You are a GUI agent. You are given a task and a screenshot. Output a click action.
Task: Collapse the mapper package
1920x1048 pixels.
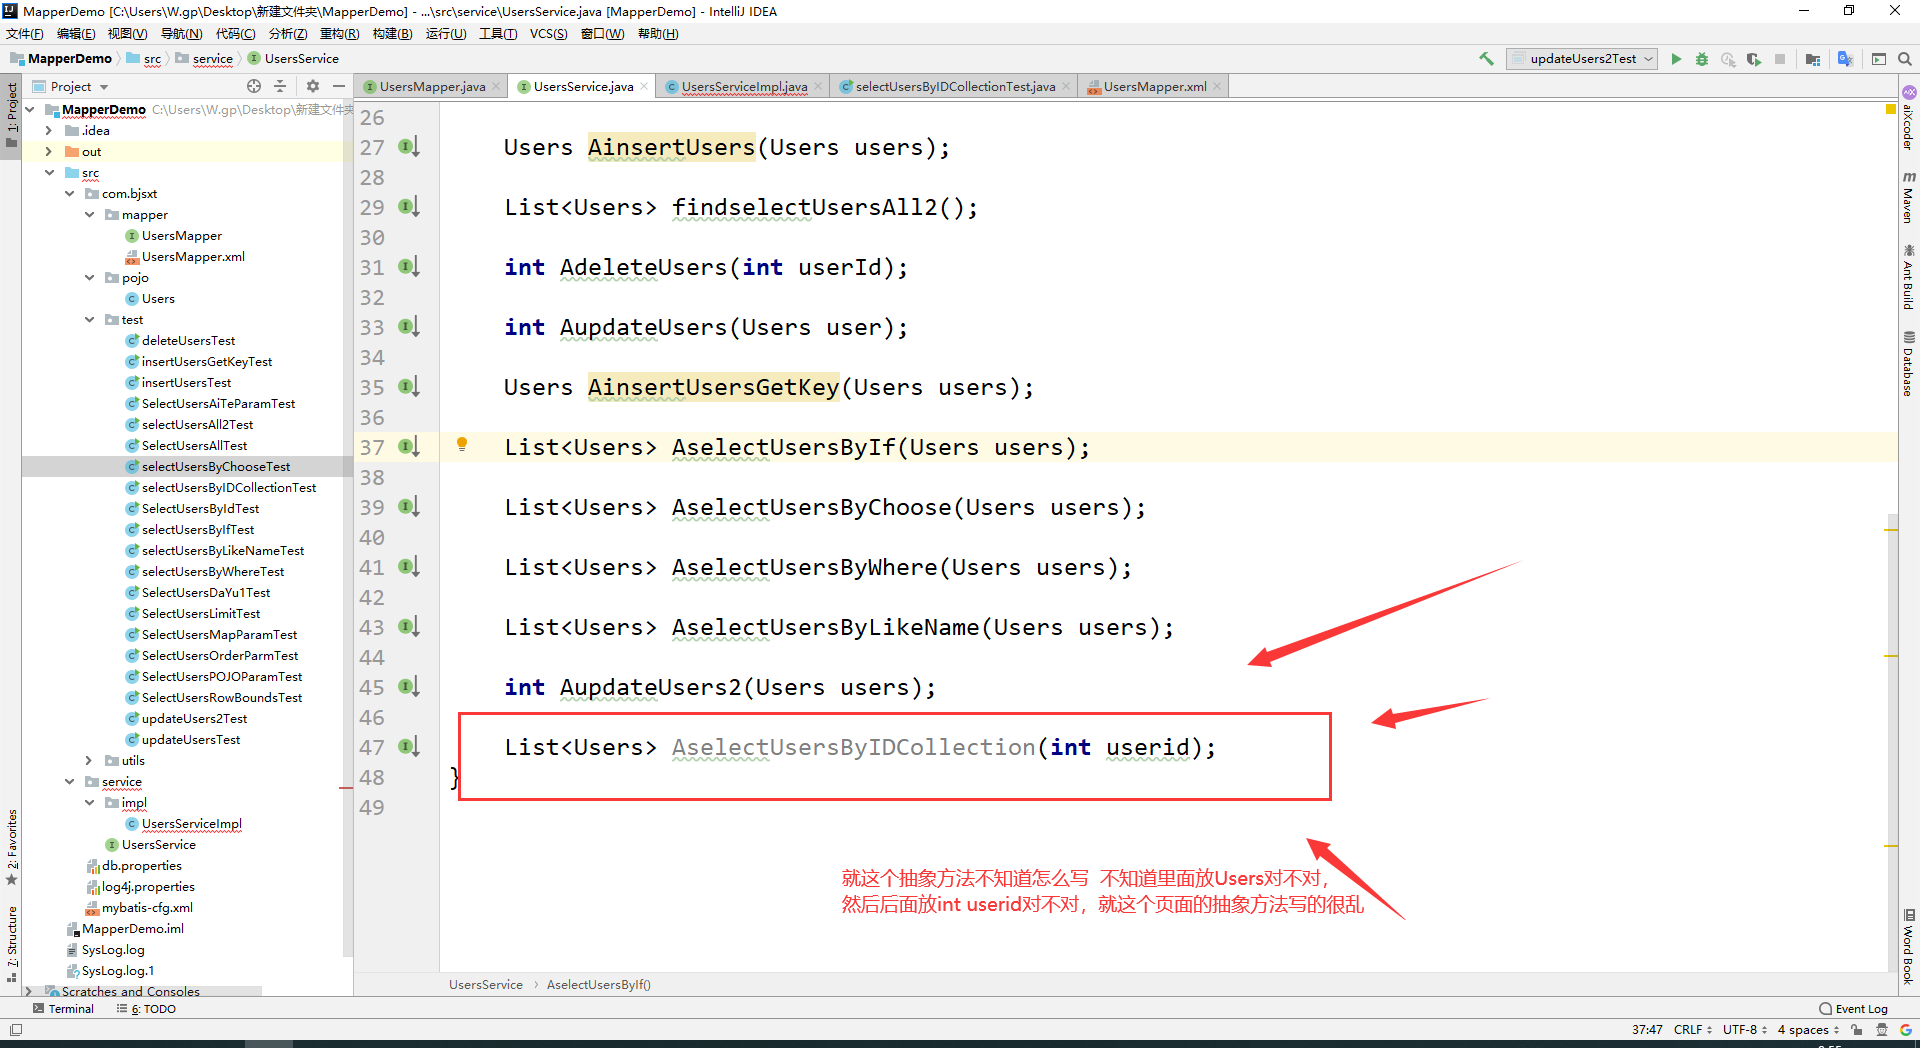point(89,215)
